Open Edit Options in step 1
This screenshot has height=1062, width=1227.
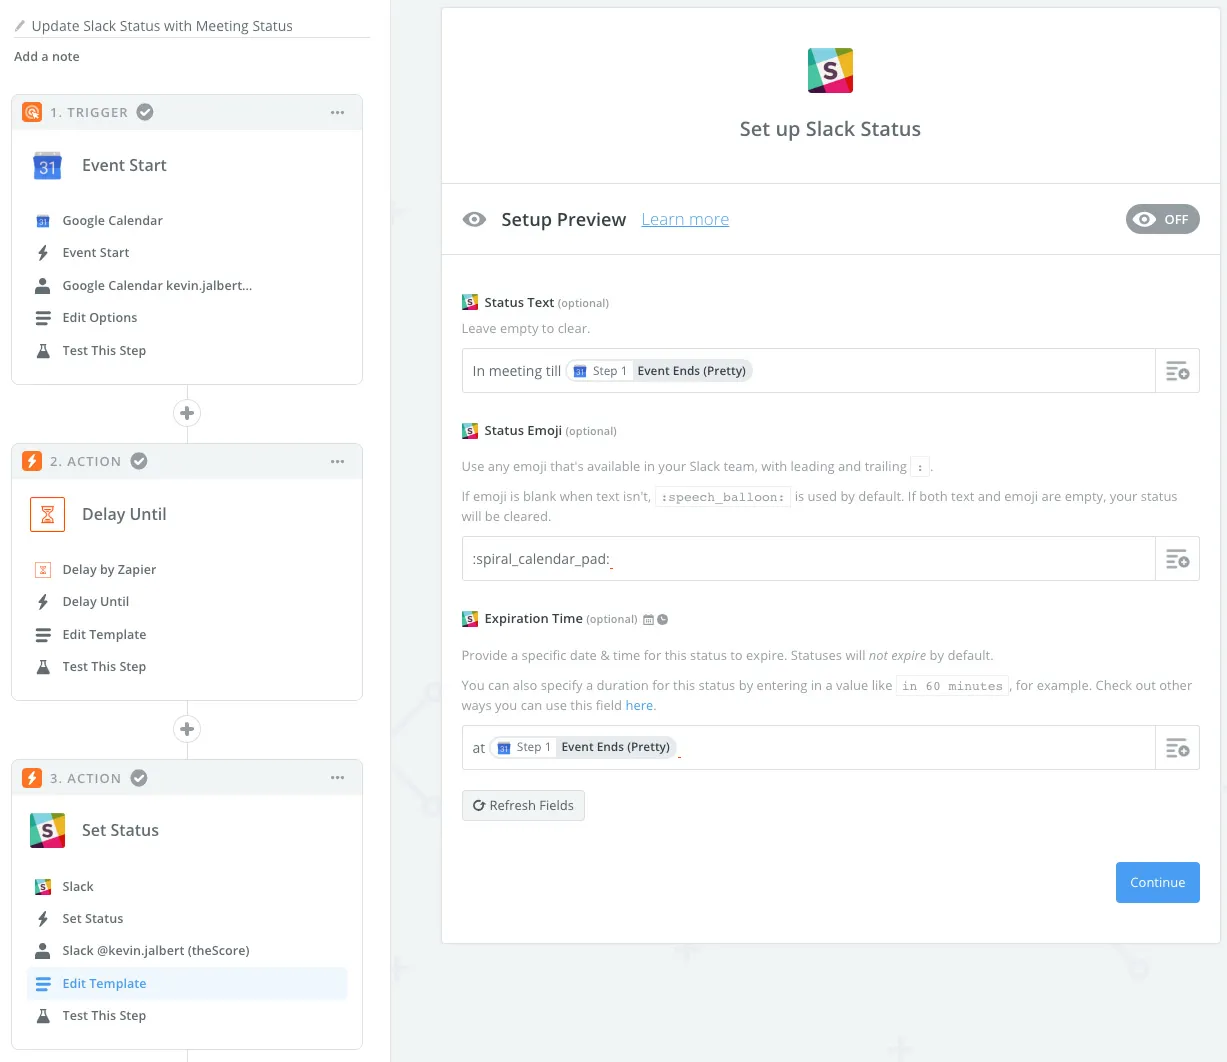pyautogui.click(x=187, y=318)
